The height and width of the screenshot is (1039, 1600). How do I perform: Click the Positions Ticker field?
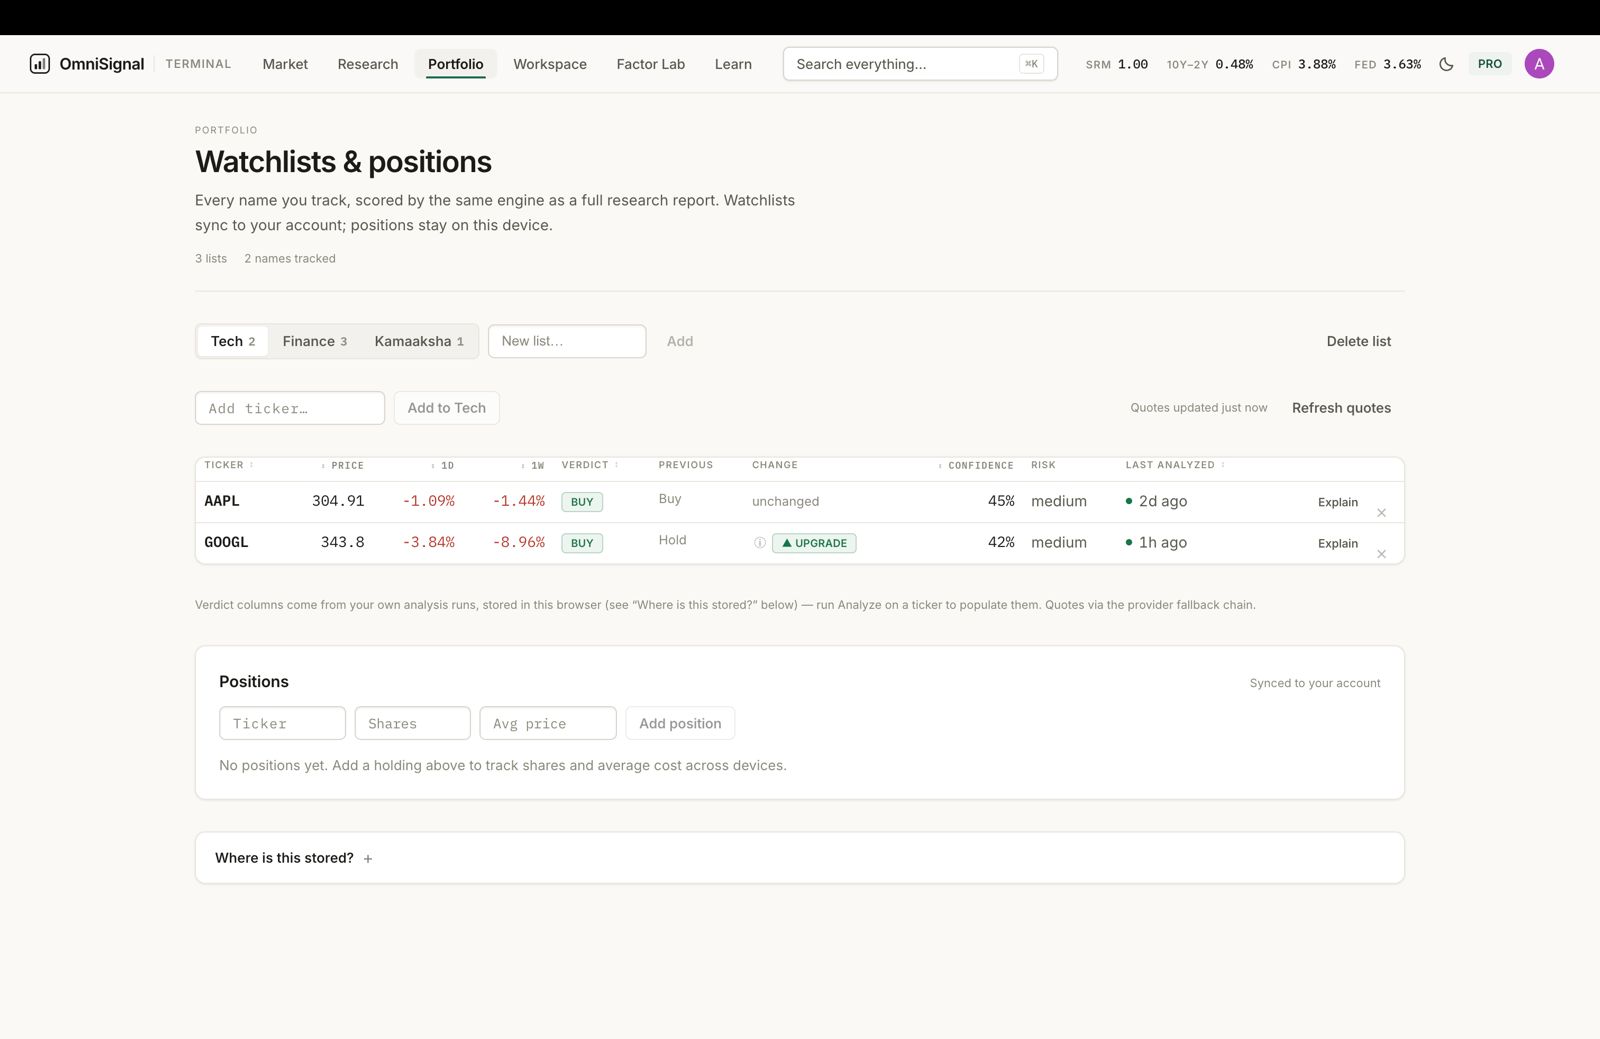coord(282,723)
